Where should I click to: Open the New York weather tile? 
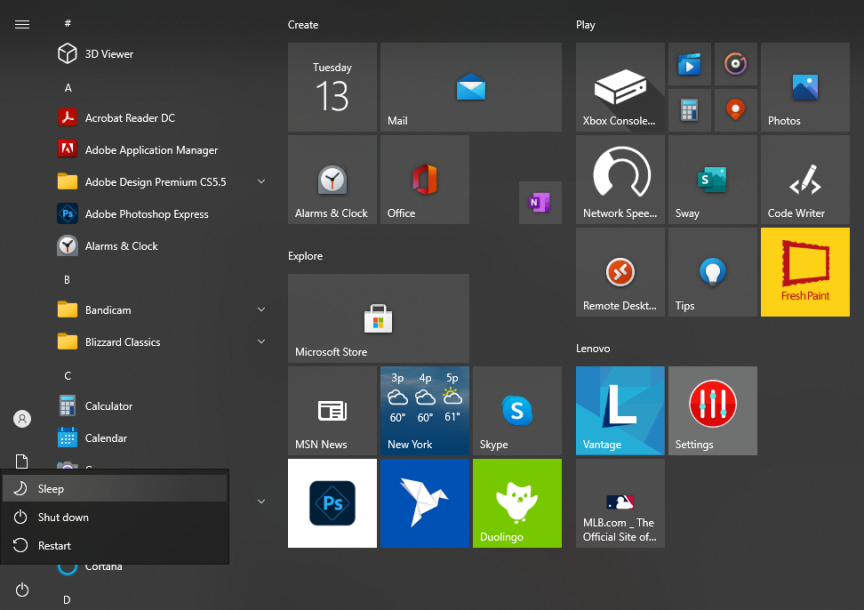(424, 410)
